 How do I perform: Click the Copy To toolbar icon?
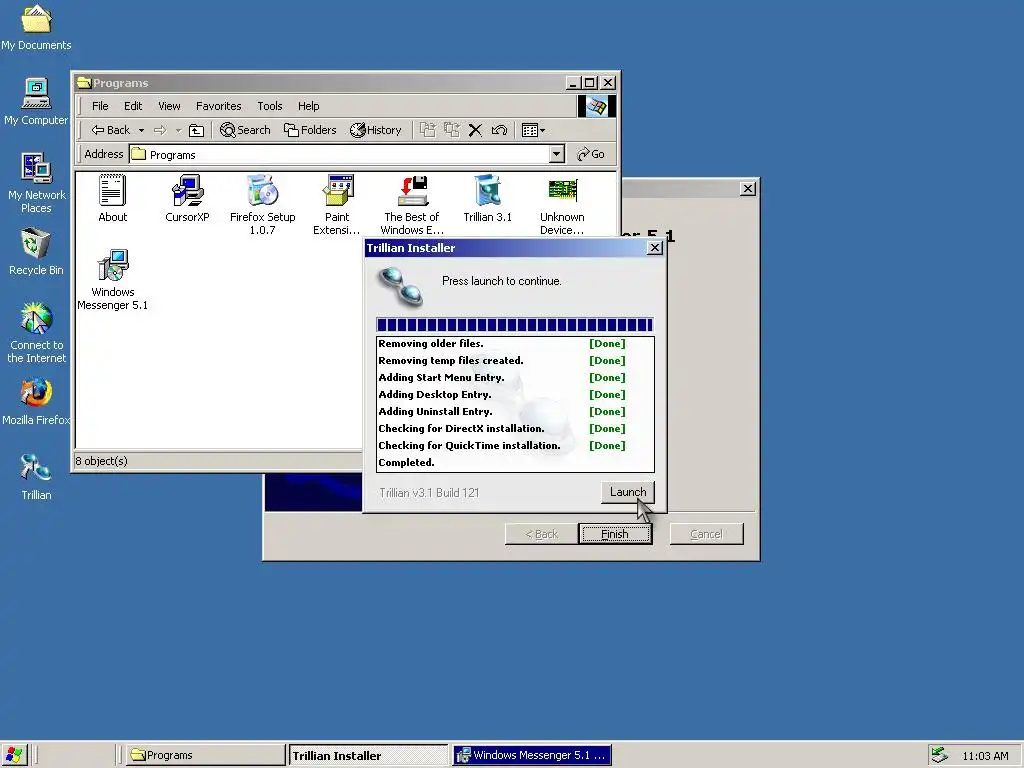tap(451, 130)
